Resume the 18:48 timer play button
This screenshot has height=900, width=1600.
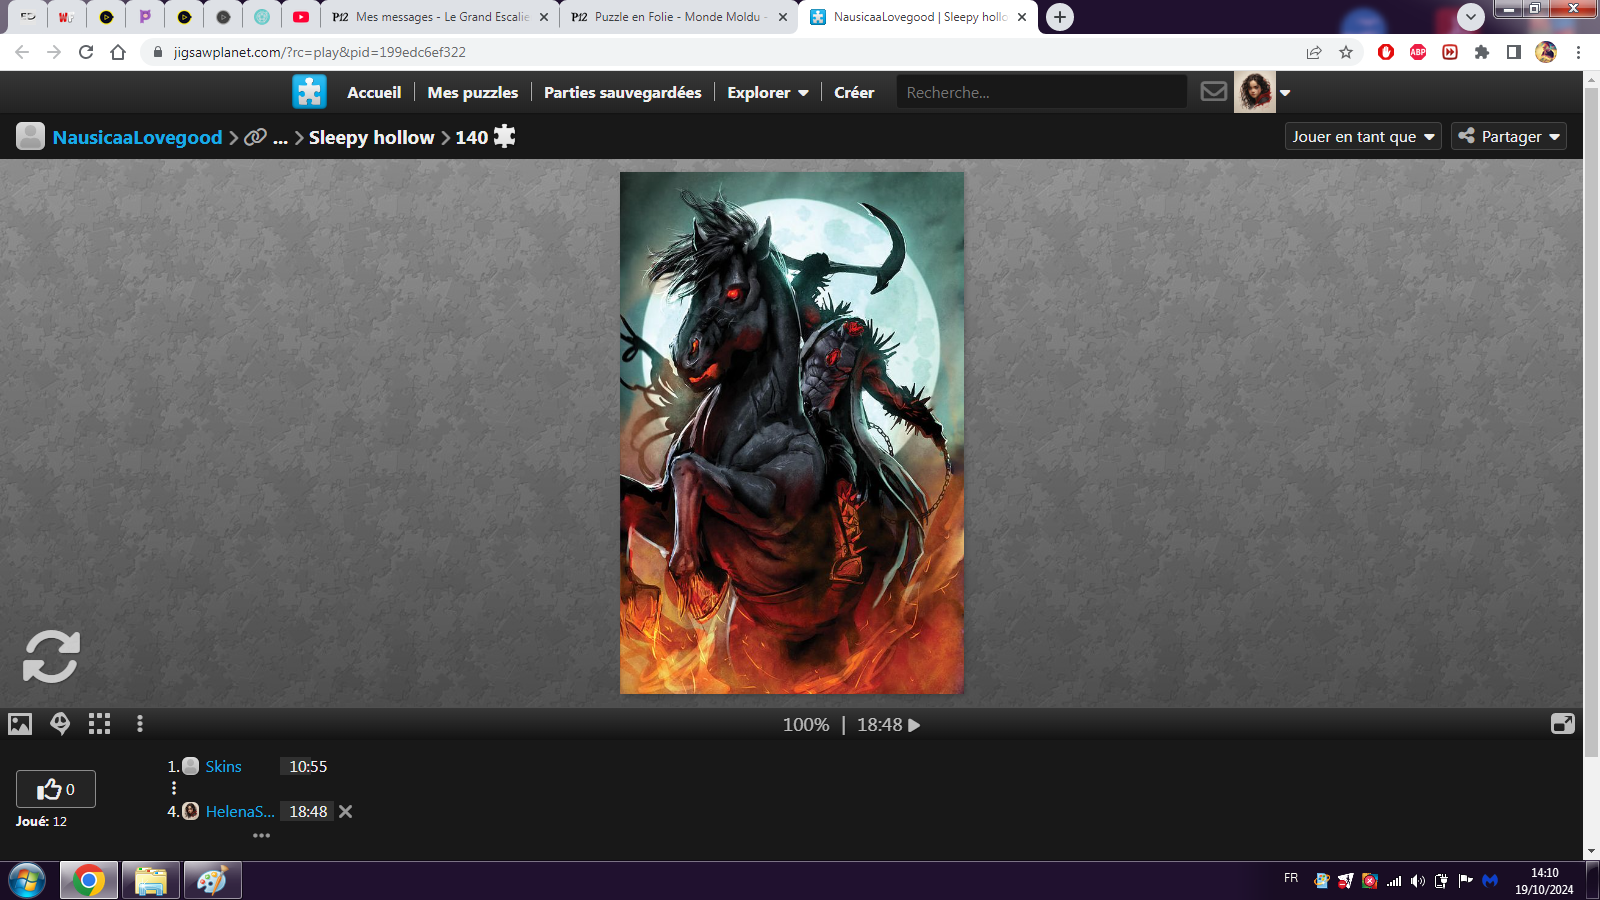914,725
